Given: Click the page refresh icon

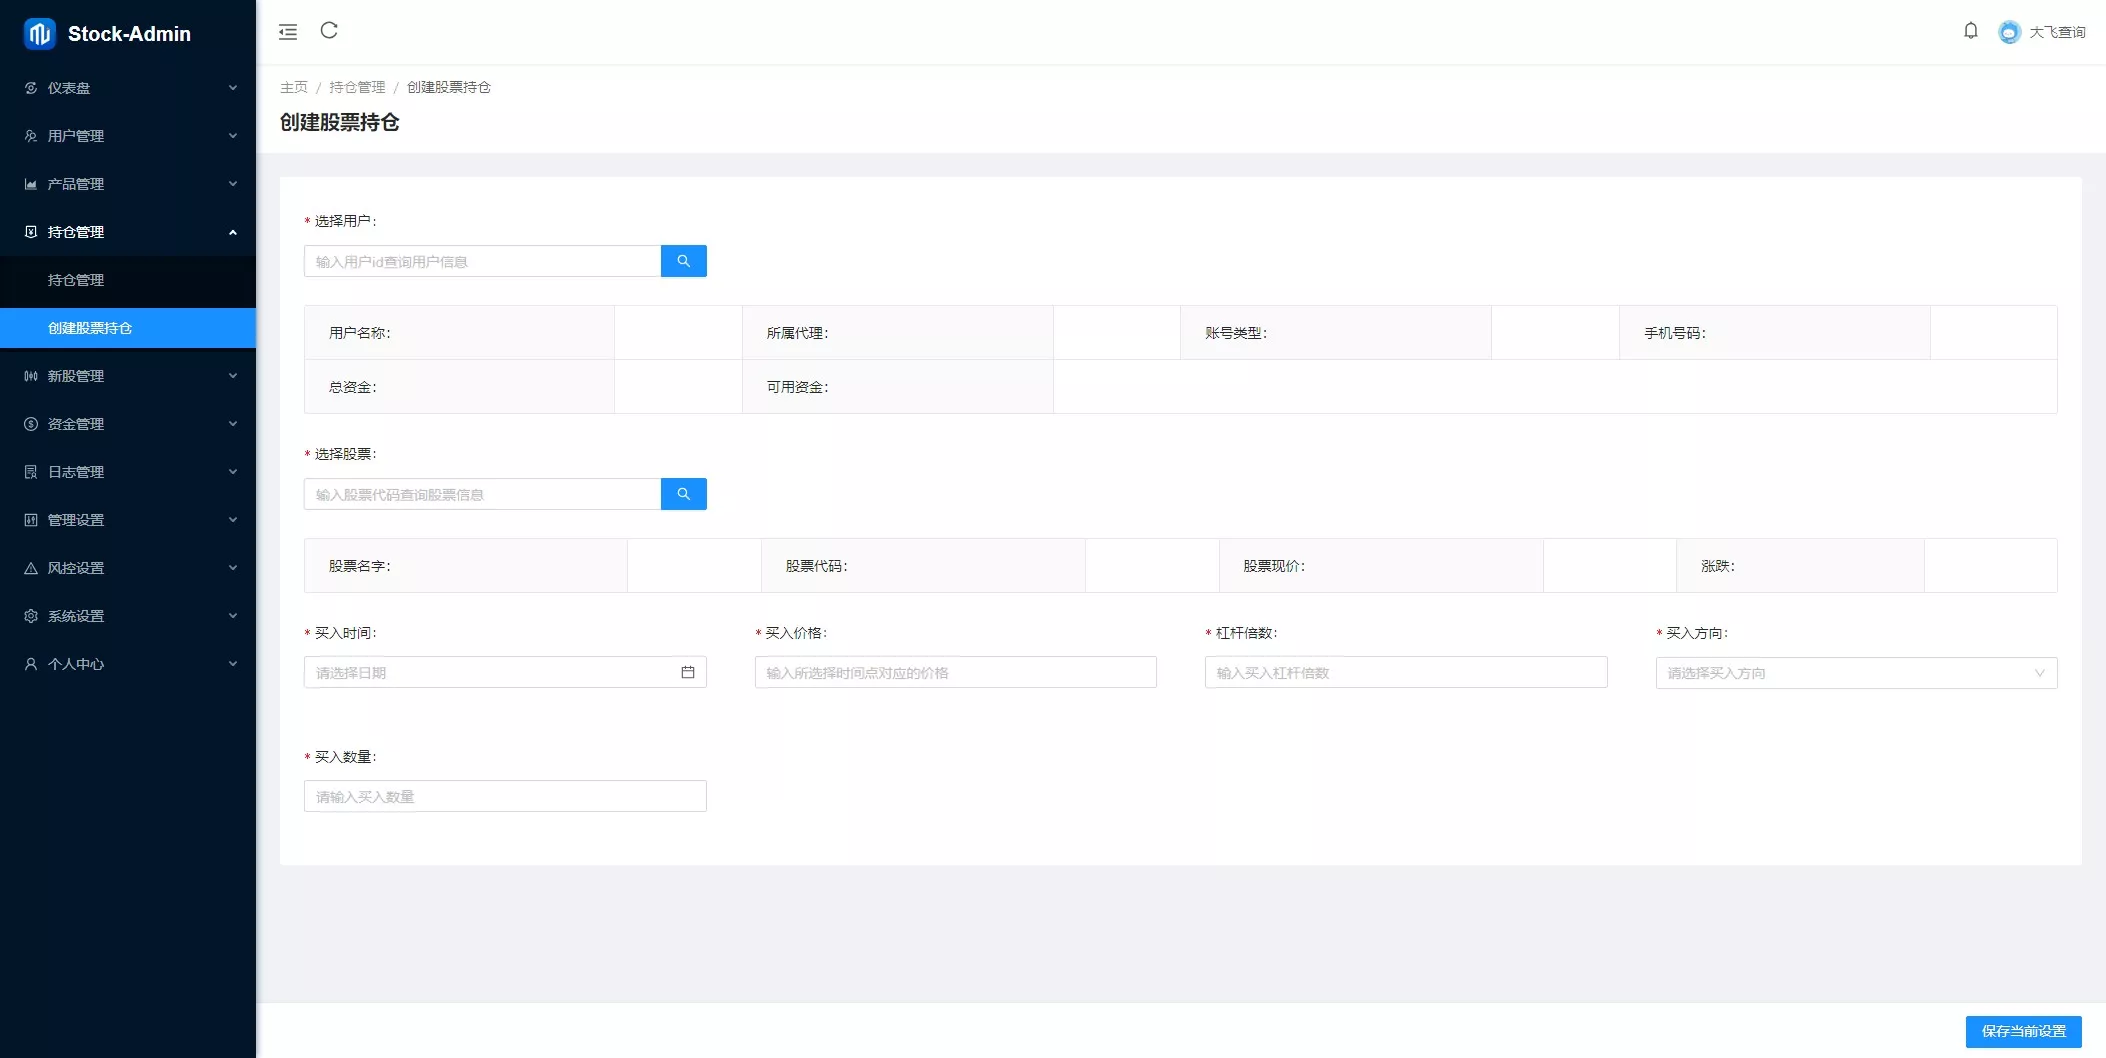Looking at the screenshot, I should [x=329, y=31].
